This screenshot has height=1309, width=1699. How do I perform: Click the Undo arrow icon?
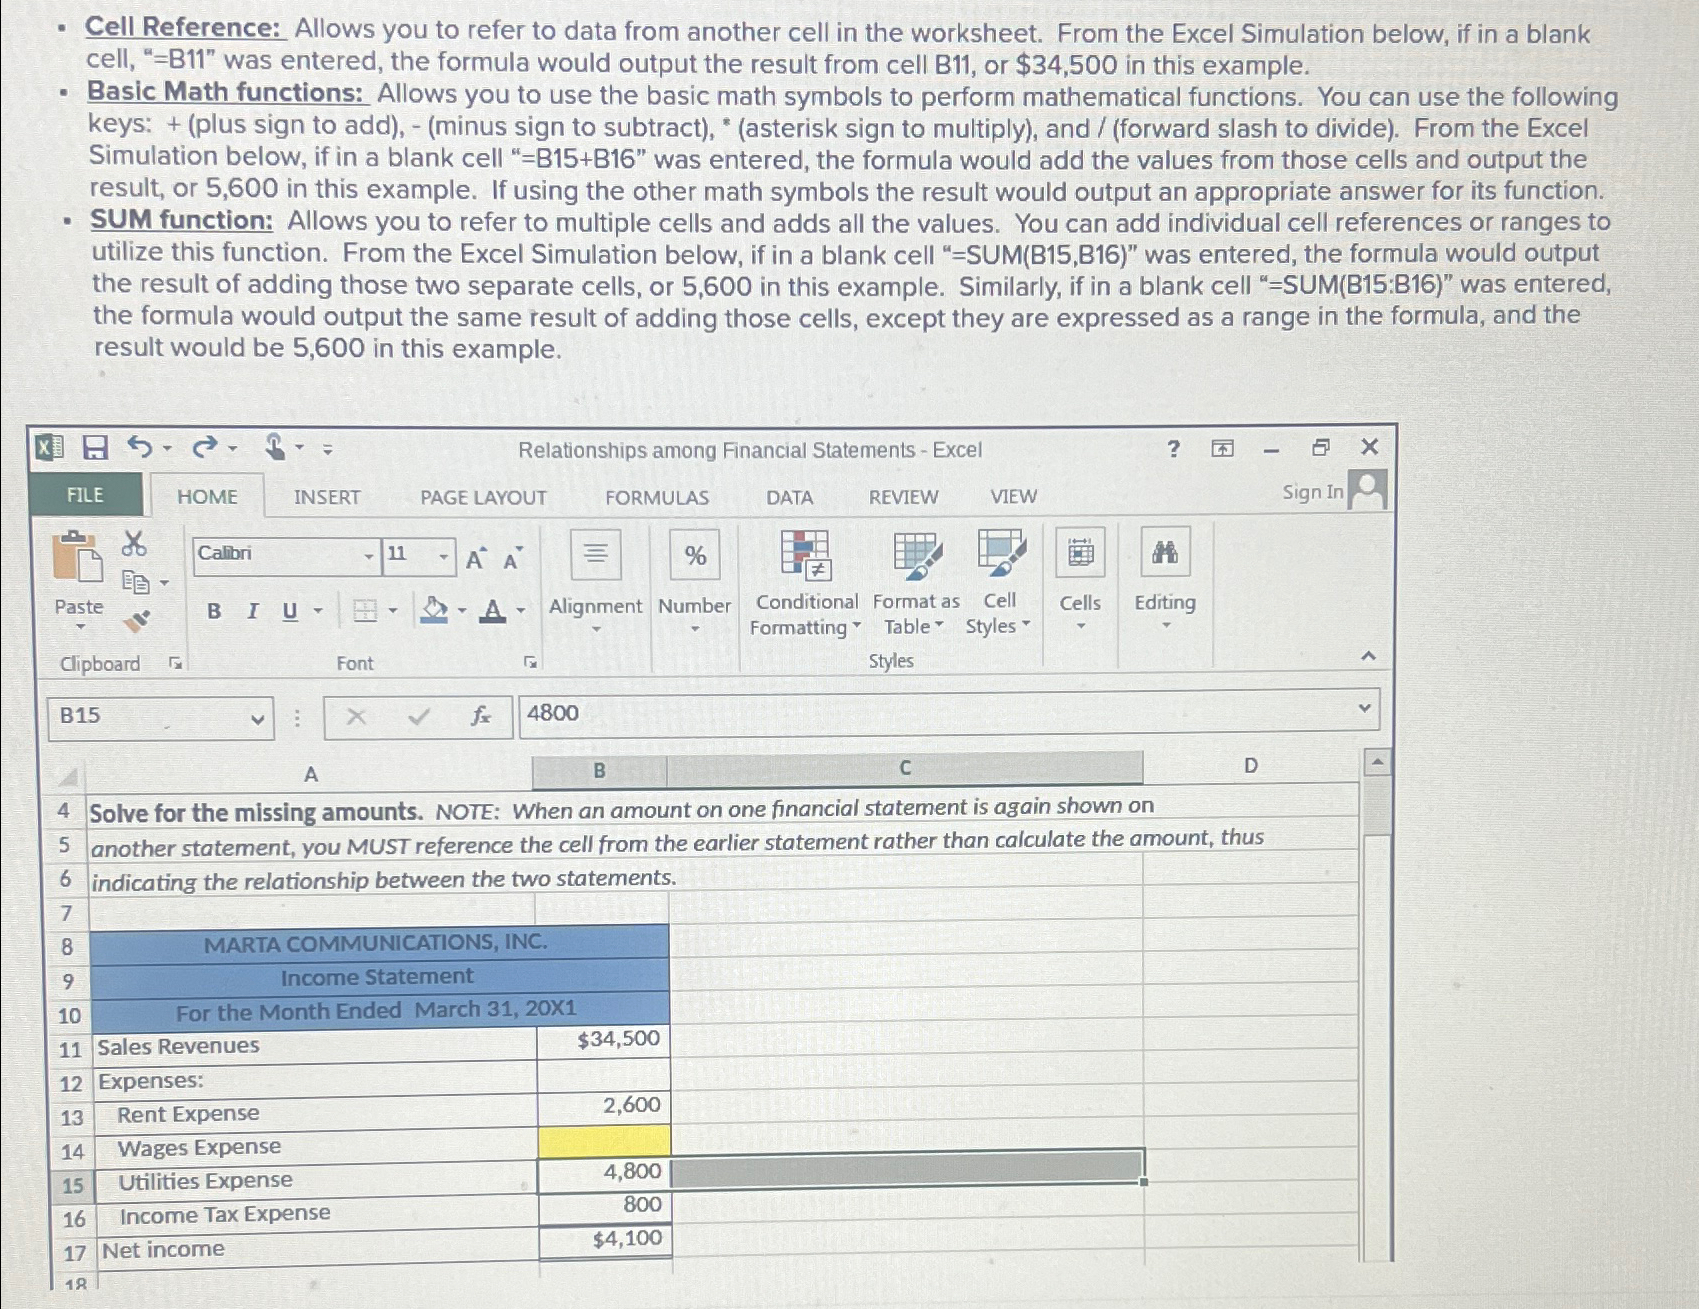140,447
